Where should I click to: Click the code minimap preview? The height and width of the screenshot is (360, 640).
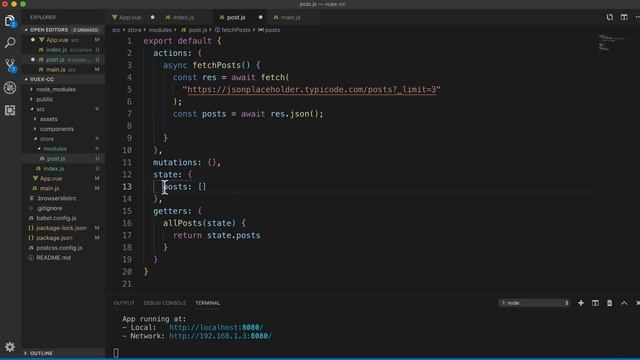point(611,42)
